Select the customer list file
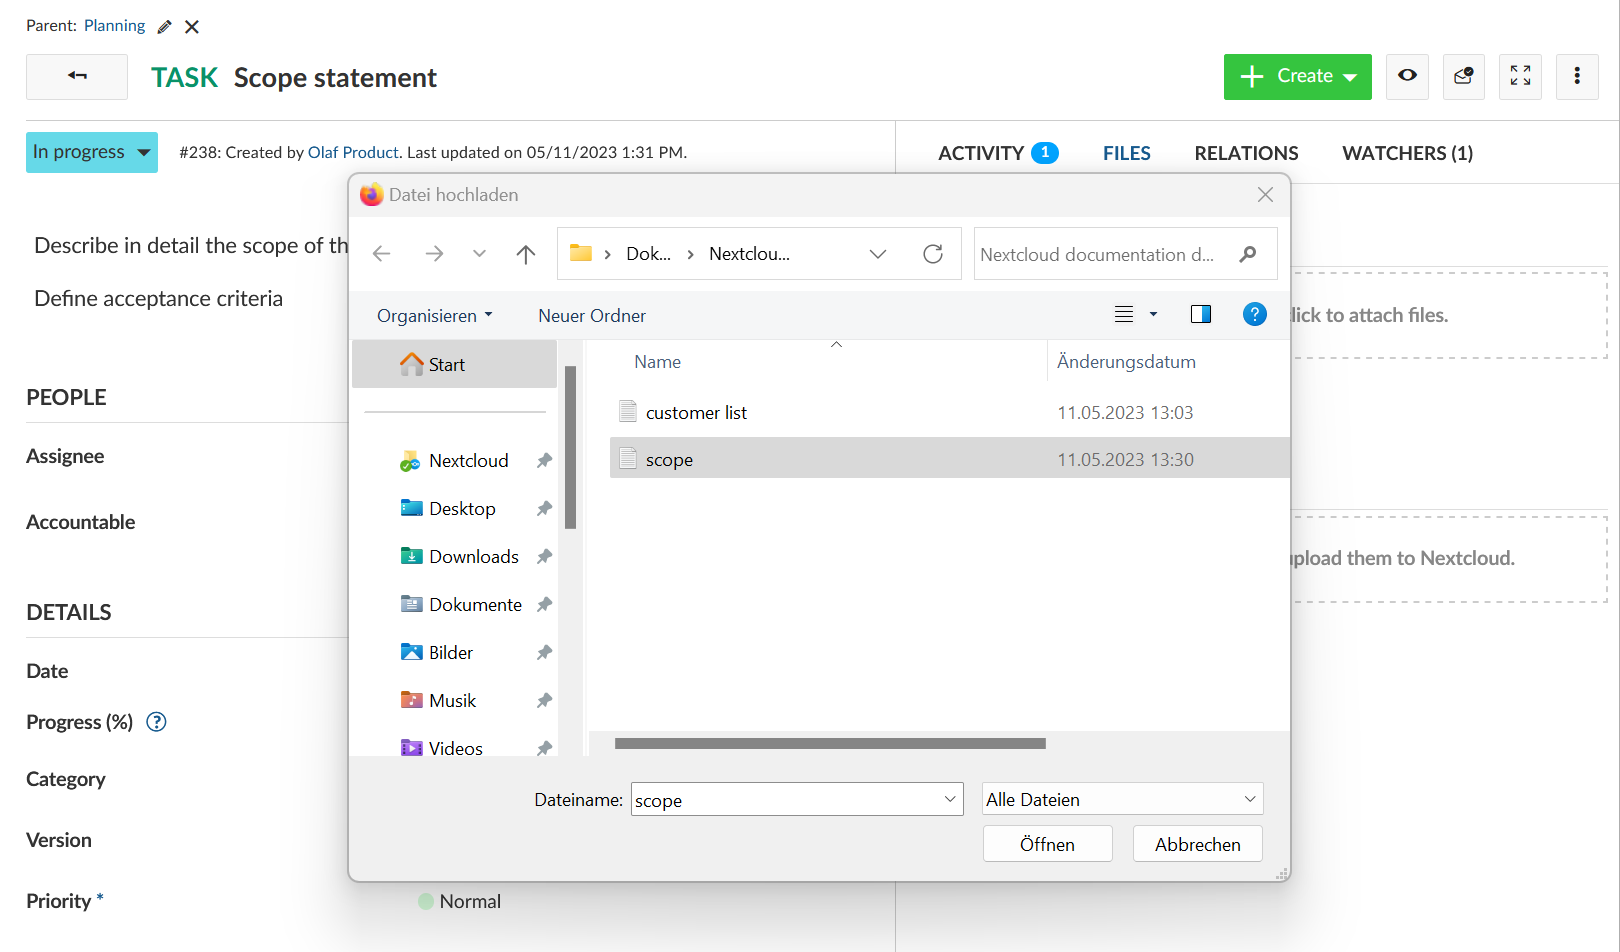The width and height of the screenshot is (1620, 952). [696, 413]
